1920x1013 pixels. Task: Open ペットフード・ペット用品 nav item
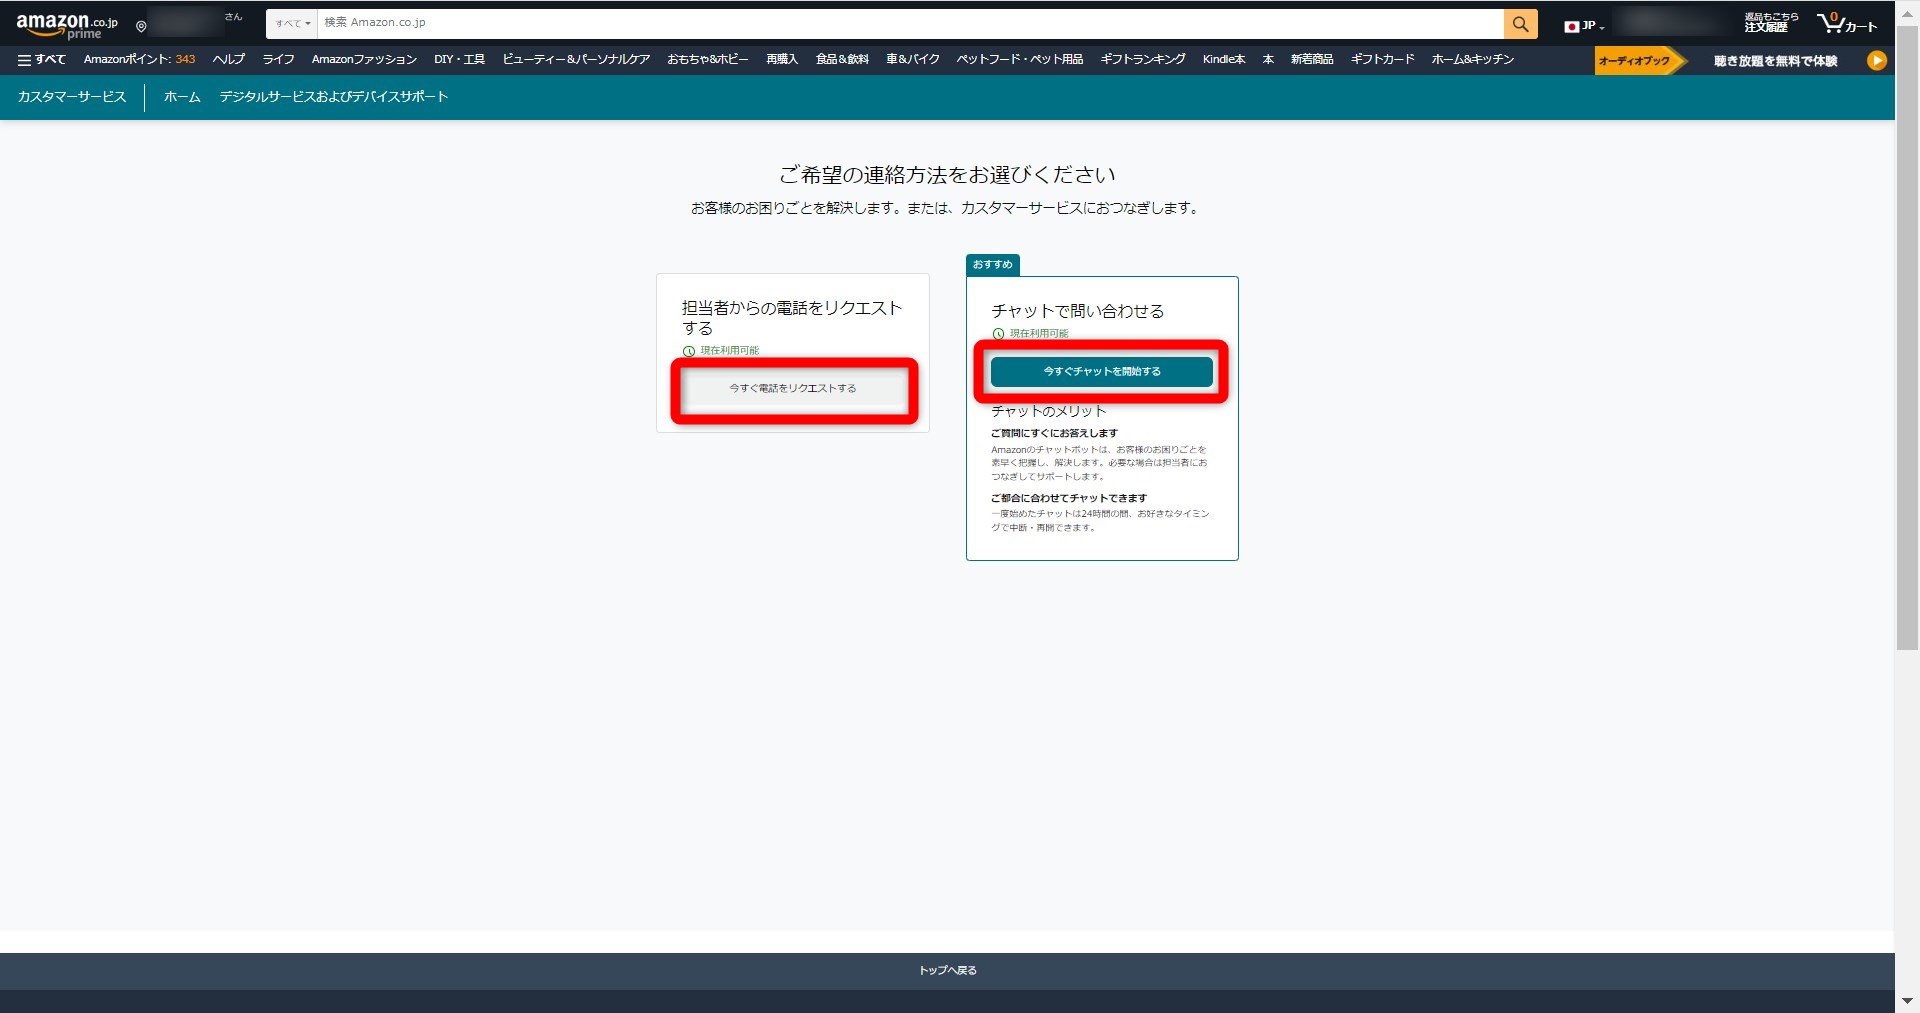click(x=1020, y=60)
